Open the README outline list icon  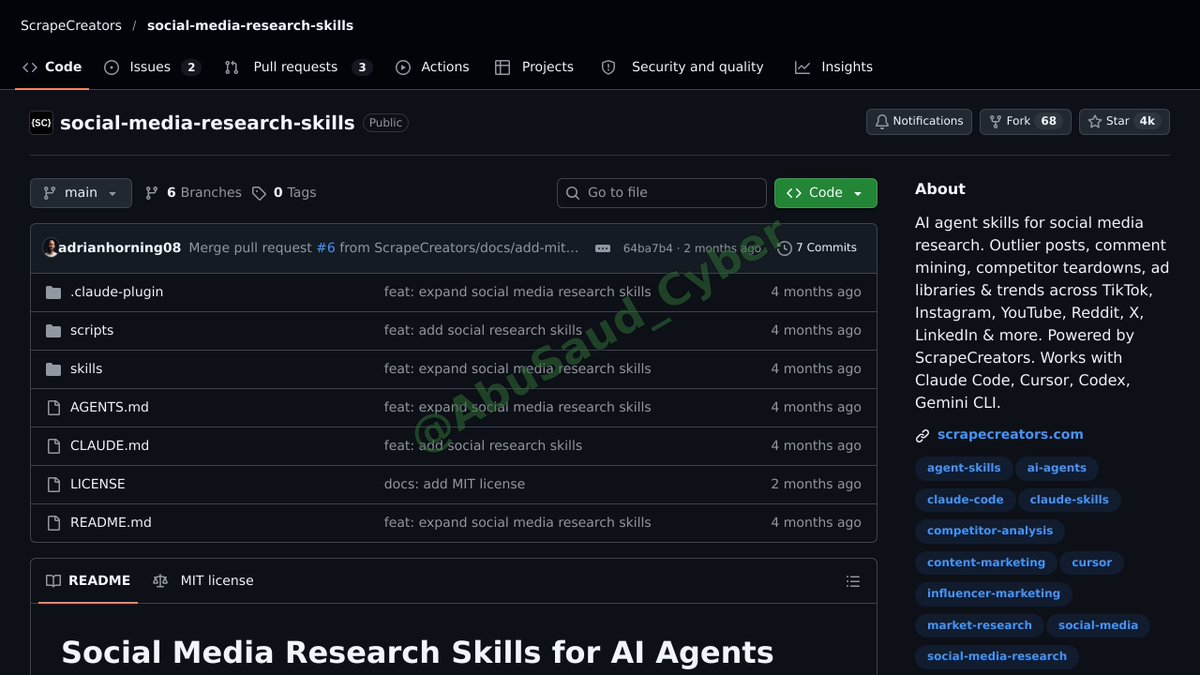tap(853, 581)
